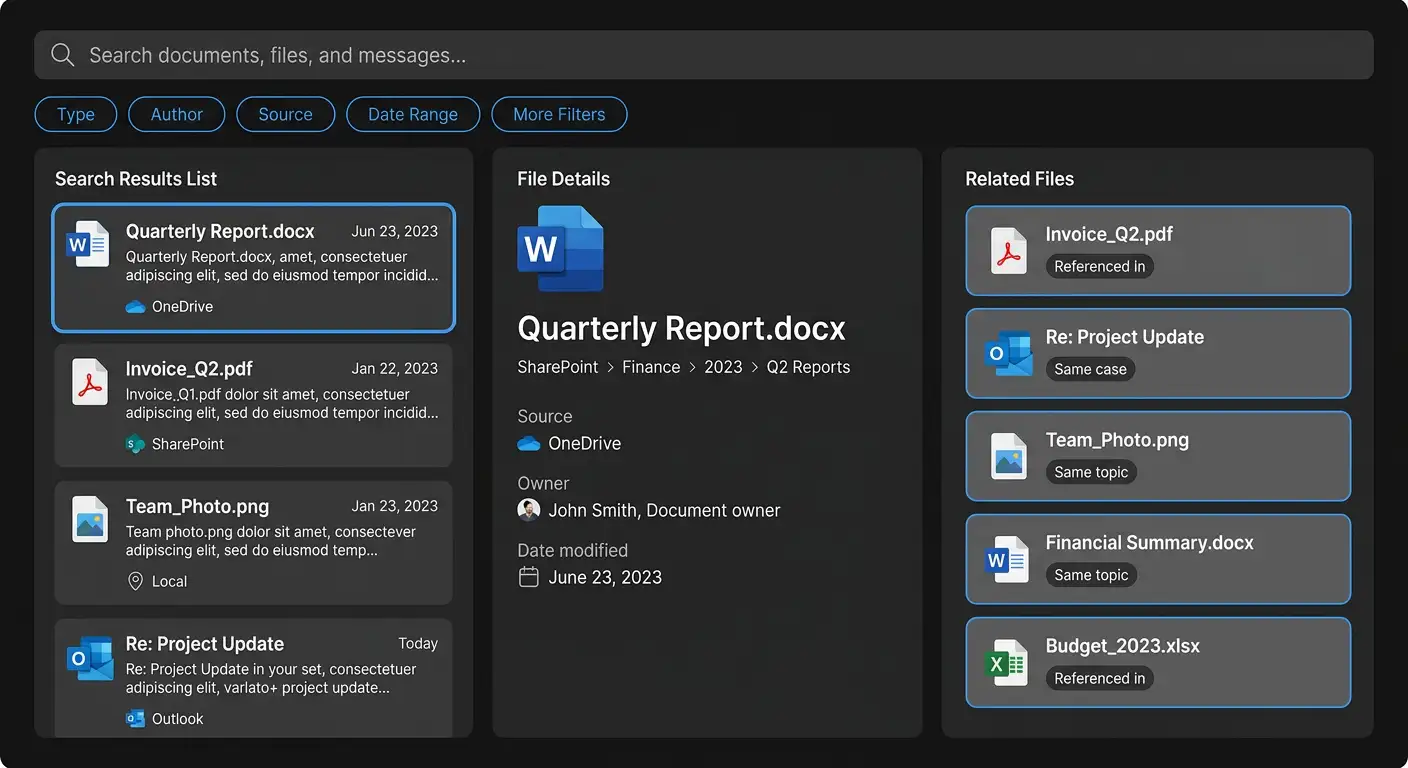Screen dimensions: 1408x768
Task: Click SharePoint source label under Invoice_Q2.pdf
Action: pyautogui.click(x=188, y=444)
